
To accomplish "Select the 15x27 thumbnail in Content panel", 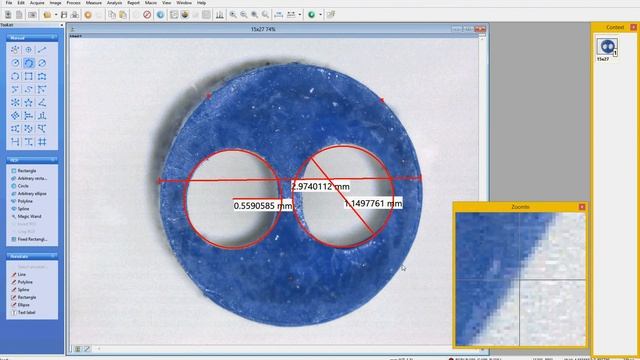I will 607,47.
